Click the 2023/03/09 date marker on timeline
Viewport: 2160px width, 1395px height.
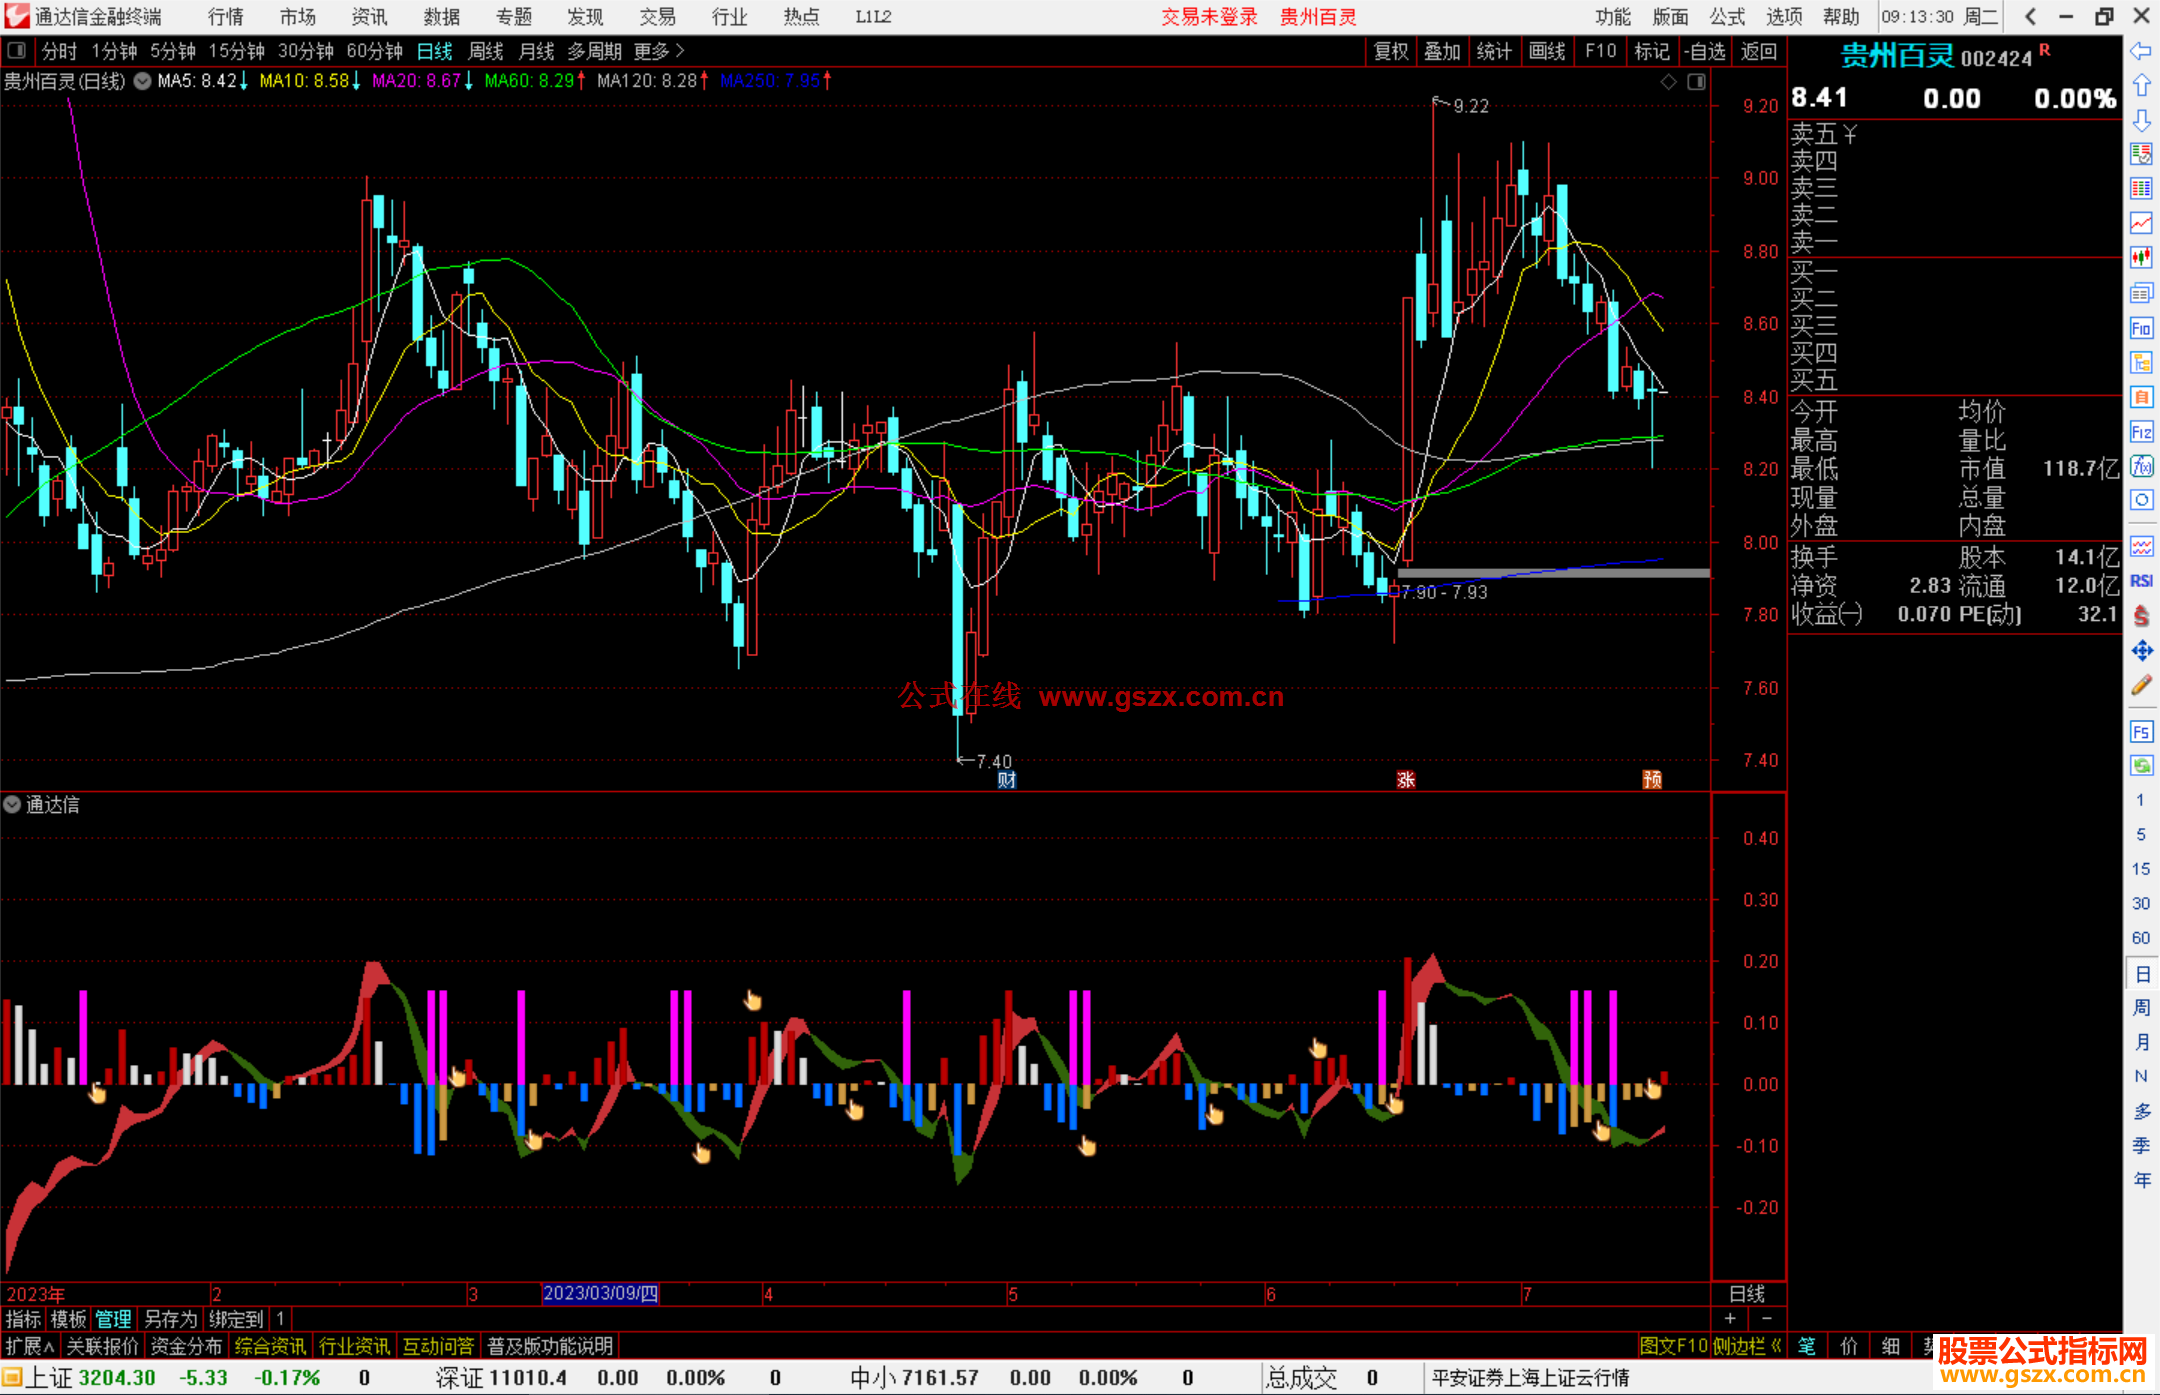(600, 1294)
